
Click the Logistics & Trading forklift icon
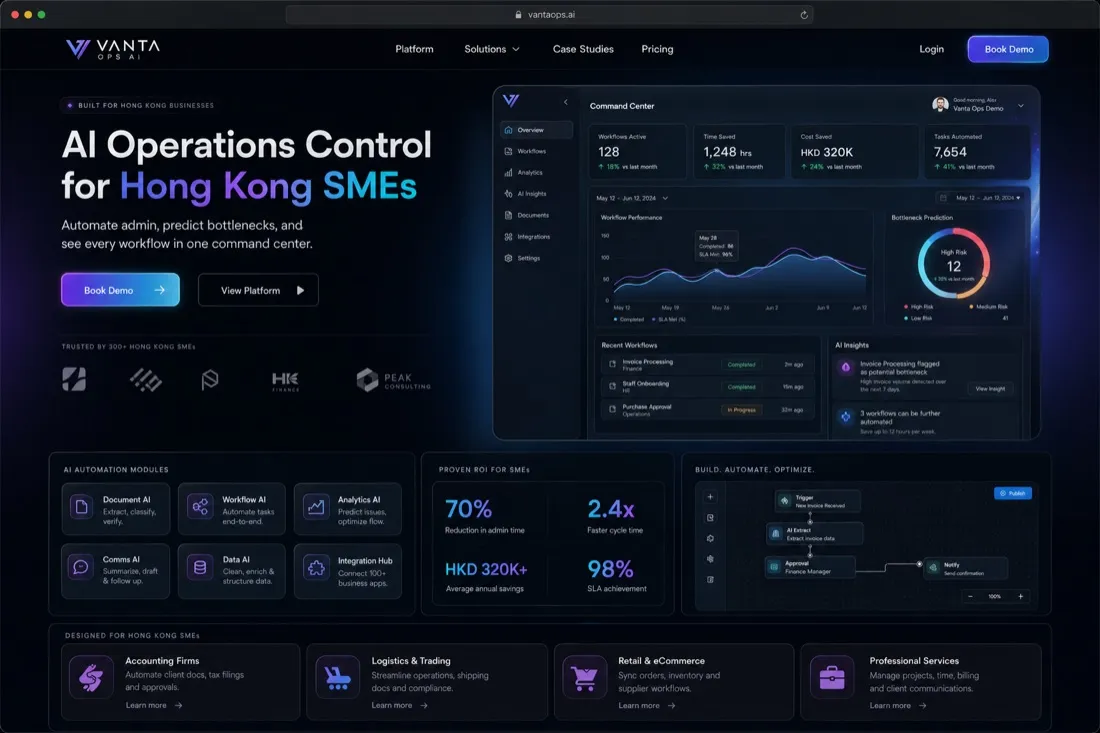tap(338, 678)
